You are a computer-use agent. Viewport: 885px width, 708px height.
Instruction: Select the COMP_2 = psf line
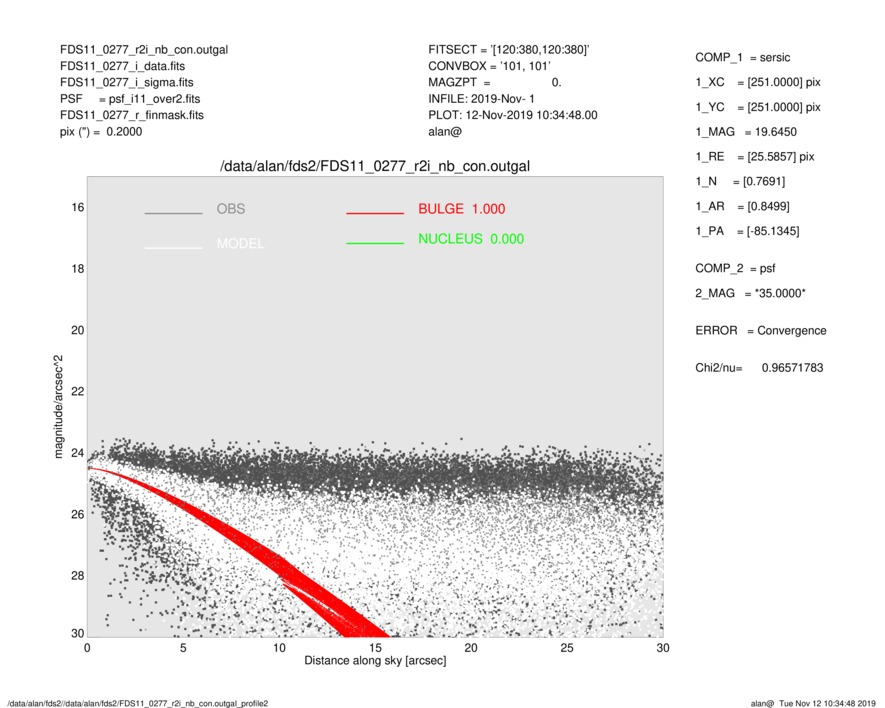click(735, 268)
